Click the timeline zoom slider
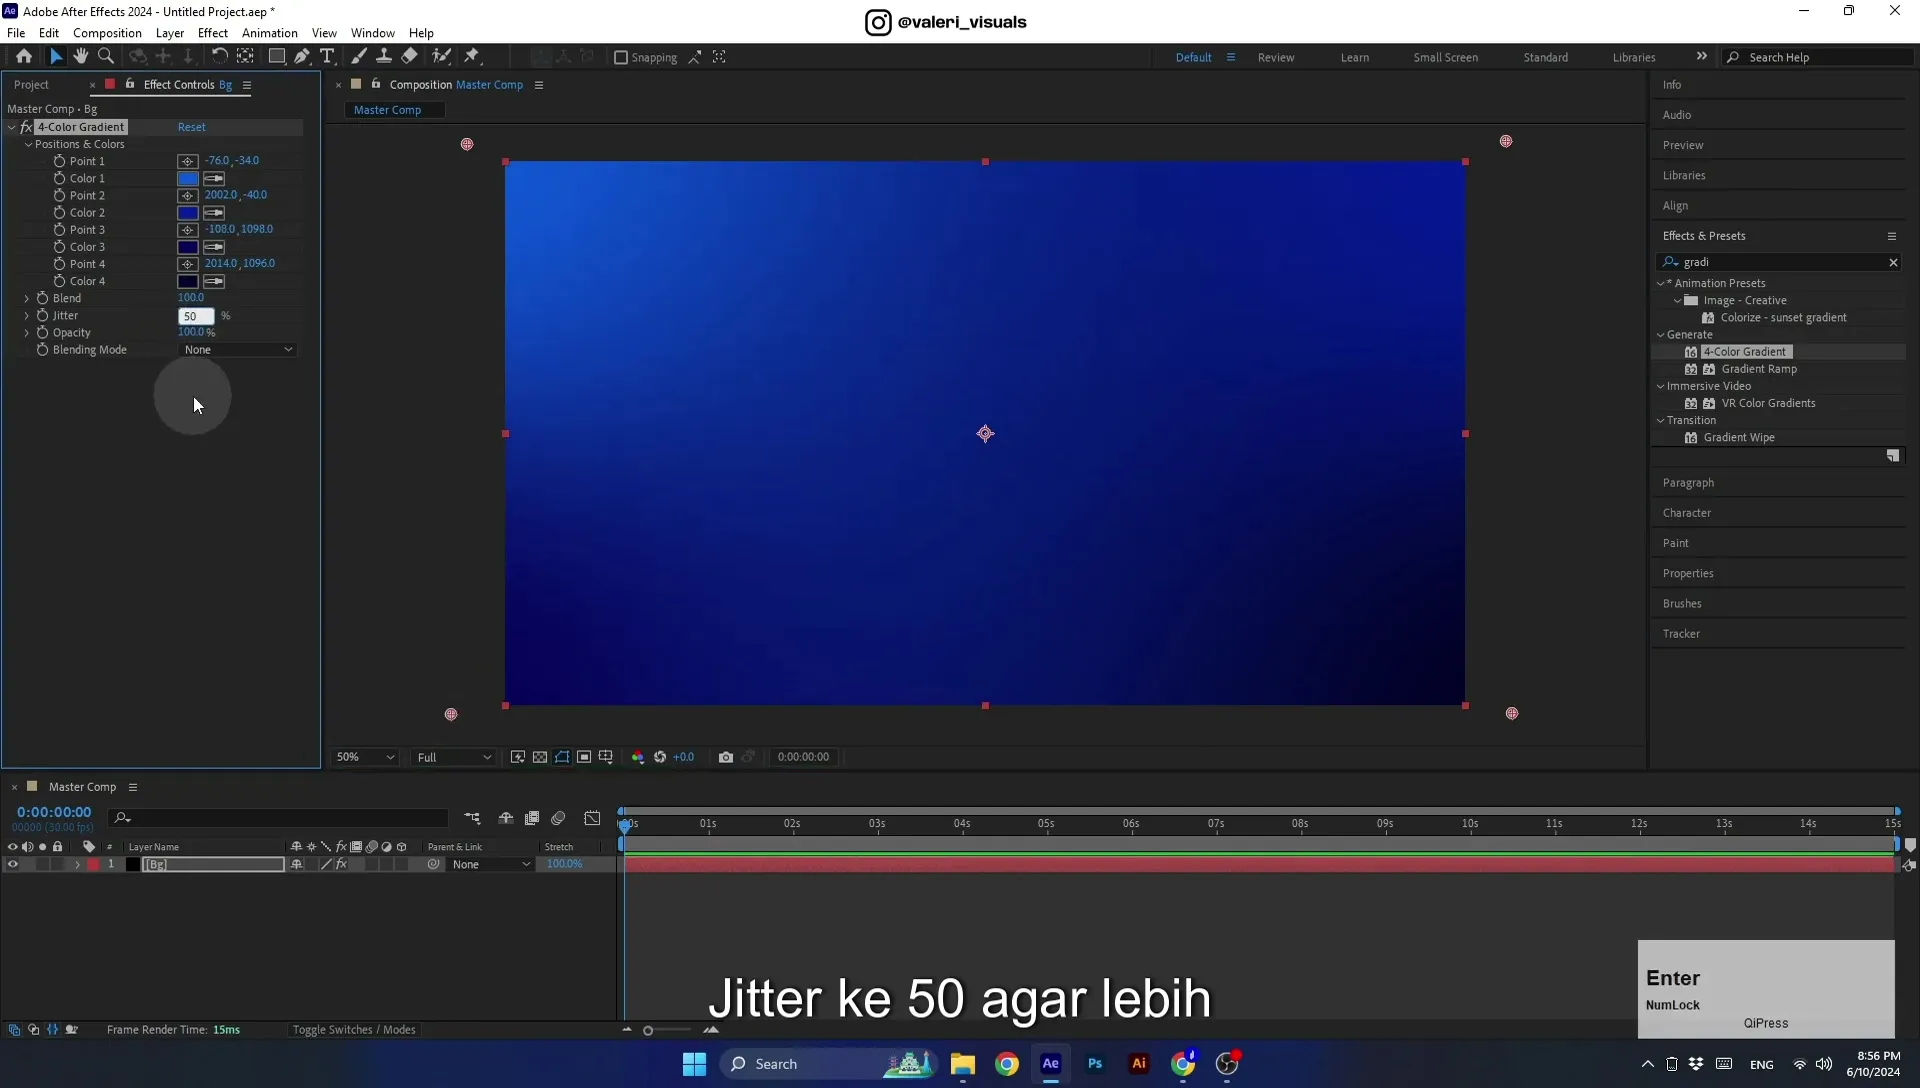Image resolution: width=1920 pixels, height=1088 pixels. click(x=648, y=1030)
